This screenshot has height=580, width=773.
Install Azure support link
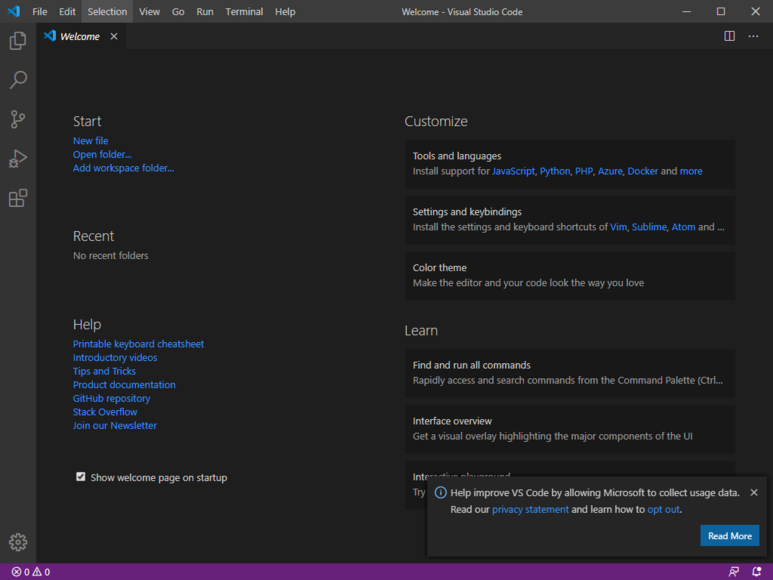point(610,171)
